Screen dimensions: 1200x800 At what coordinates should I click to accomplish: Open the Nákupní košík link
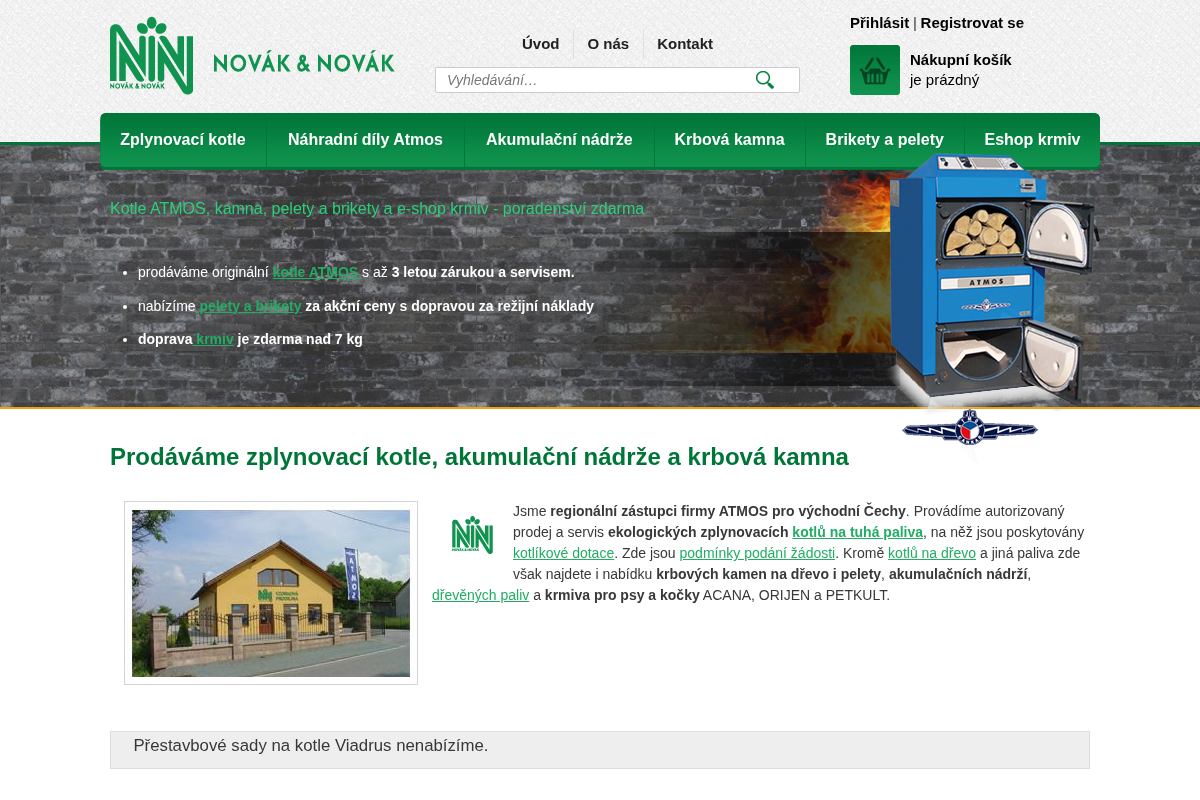coord(961,60)
